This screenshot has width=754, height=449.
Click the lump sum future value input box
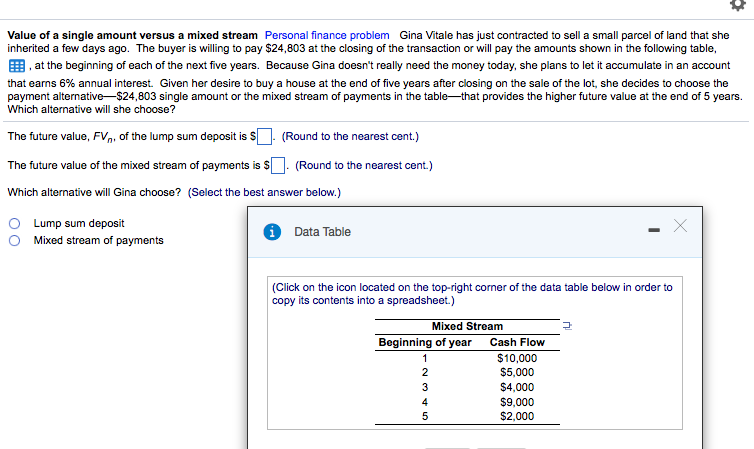[264, 137]
